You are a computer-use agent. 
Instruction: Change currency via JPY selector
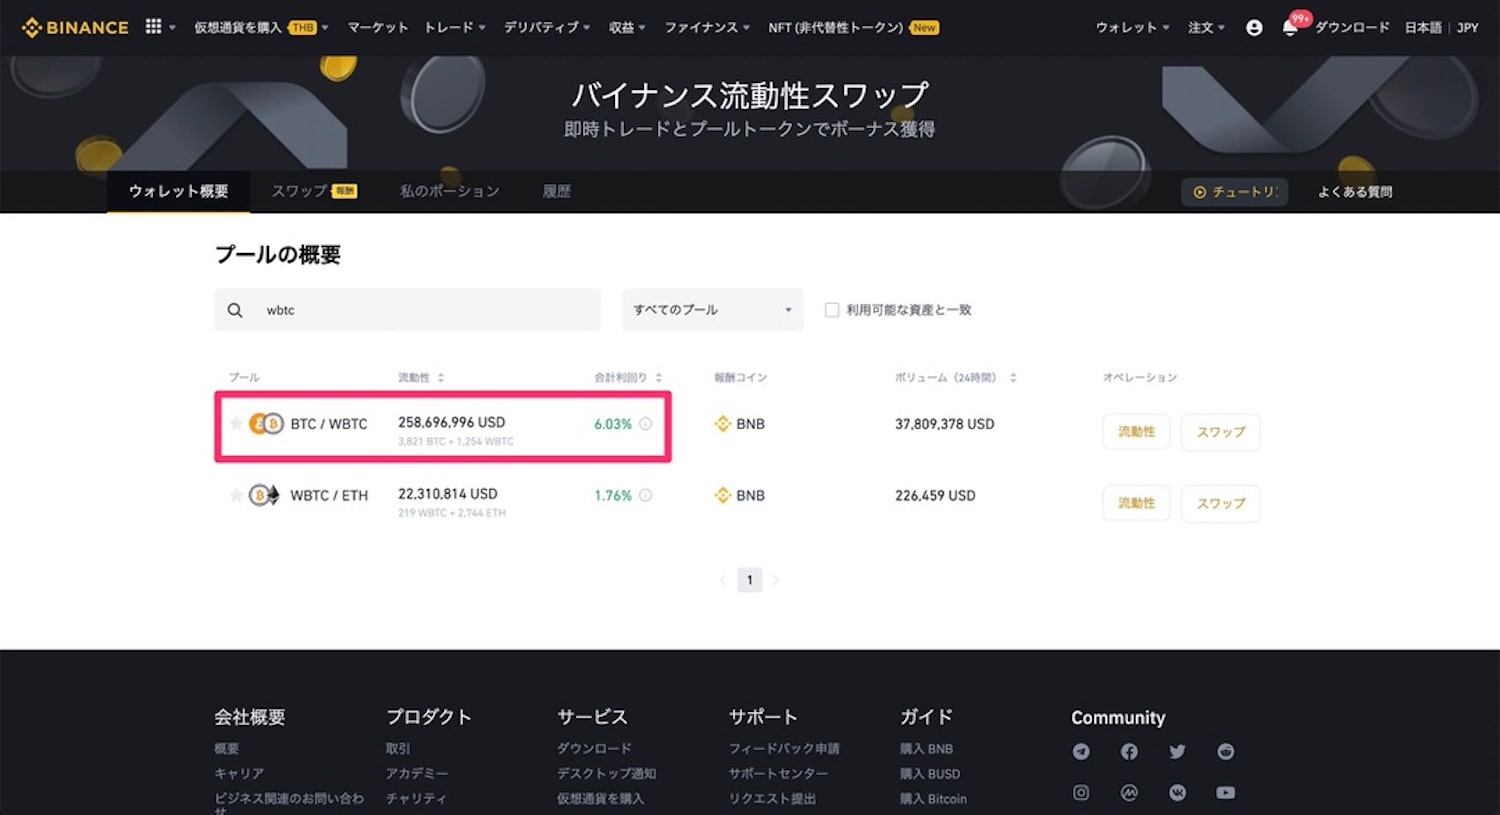(x=1467, y=27)
